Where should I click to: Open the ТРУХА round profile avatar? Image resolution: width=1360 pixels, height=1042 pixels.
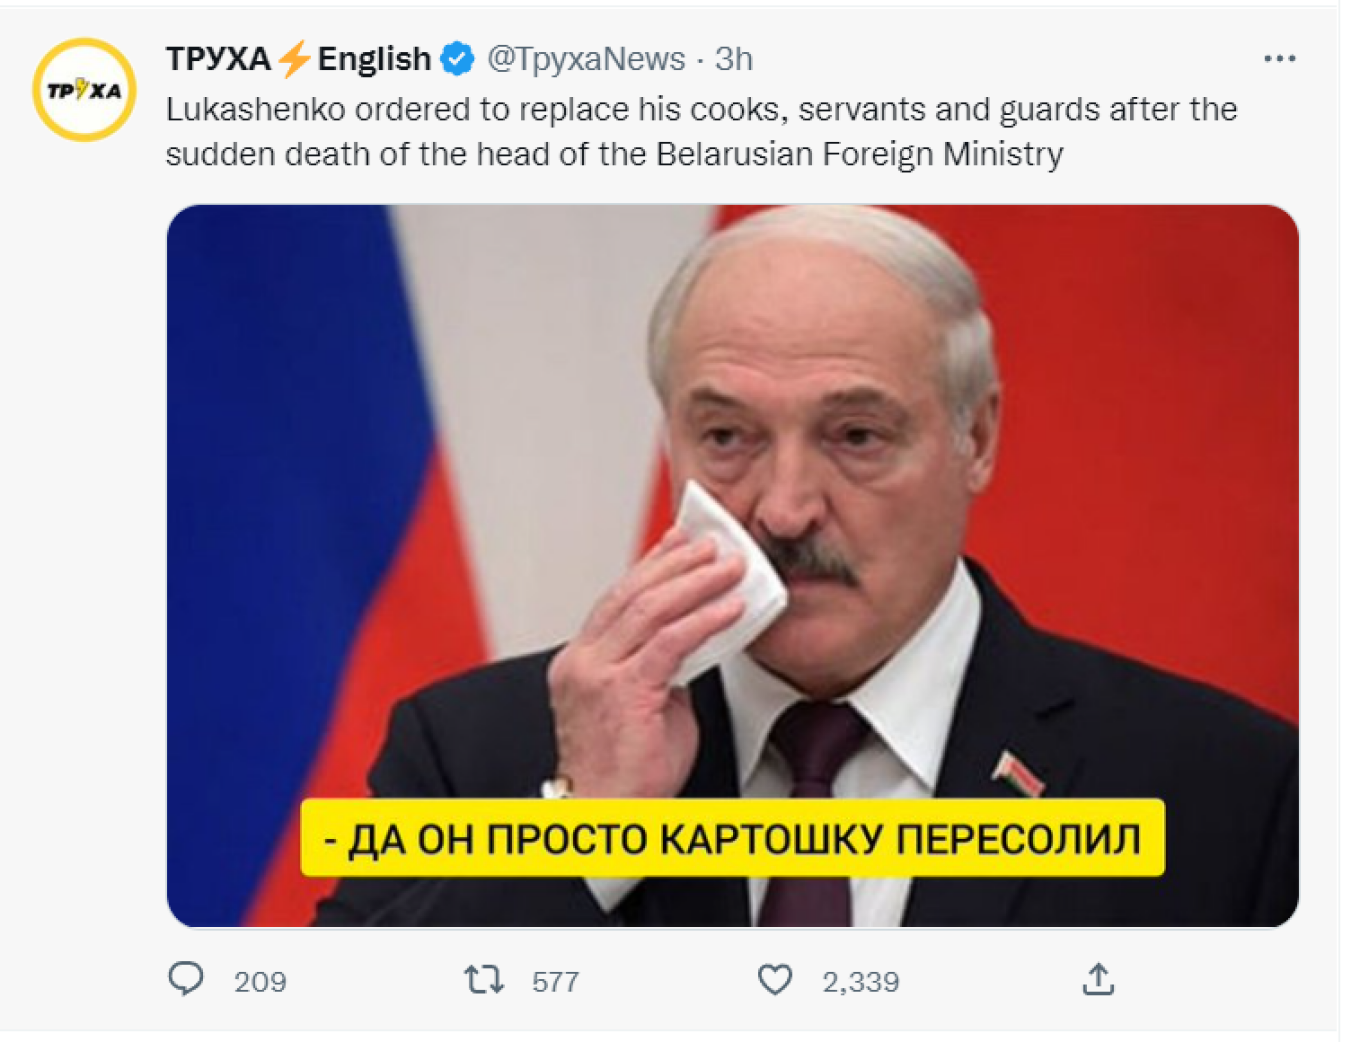pyautogui.click(x=84, y=90)
